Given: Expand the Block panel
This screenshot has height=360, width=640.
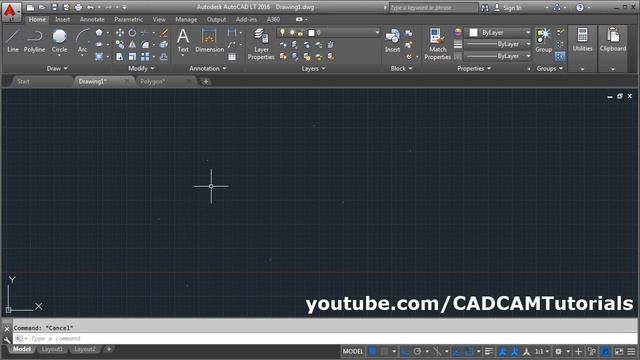Looking at the screenshot, I should (x=401, y=69).
